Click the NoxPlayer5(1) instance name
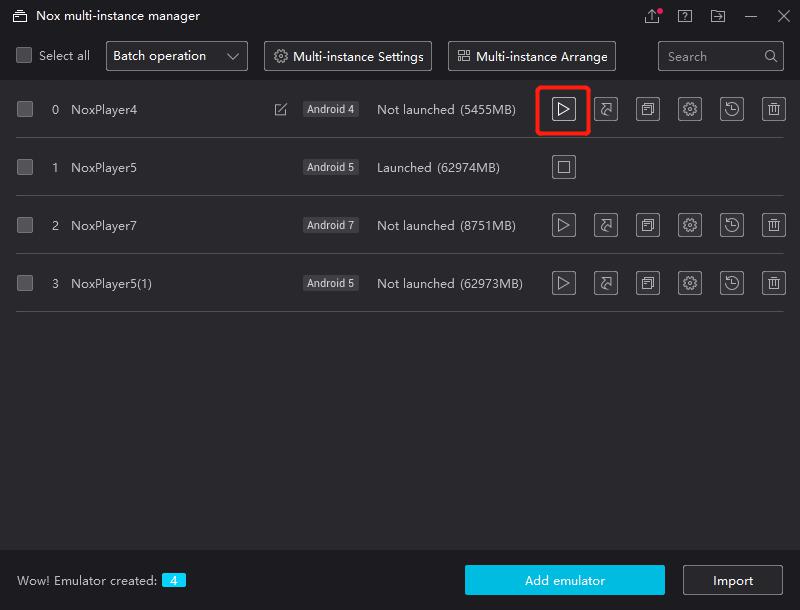This screenshot has width=800, height=610. point(111,284)
